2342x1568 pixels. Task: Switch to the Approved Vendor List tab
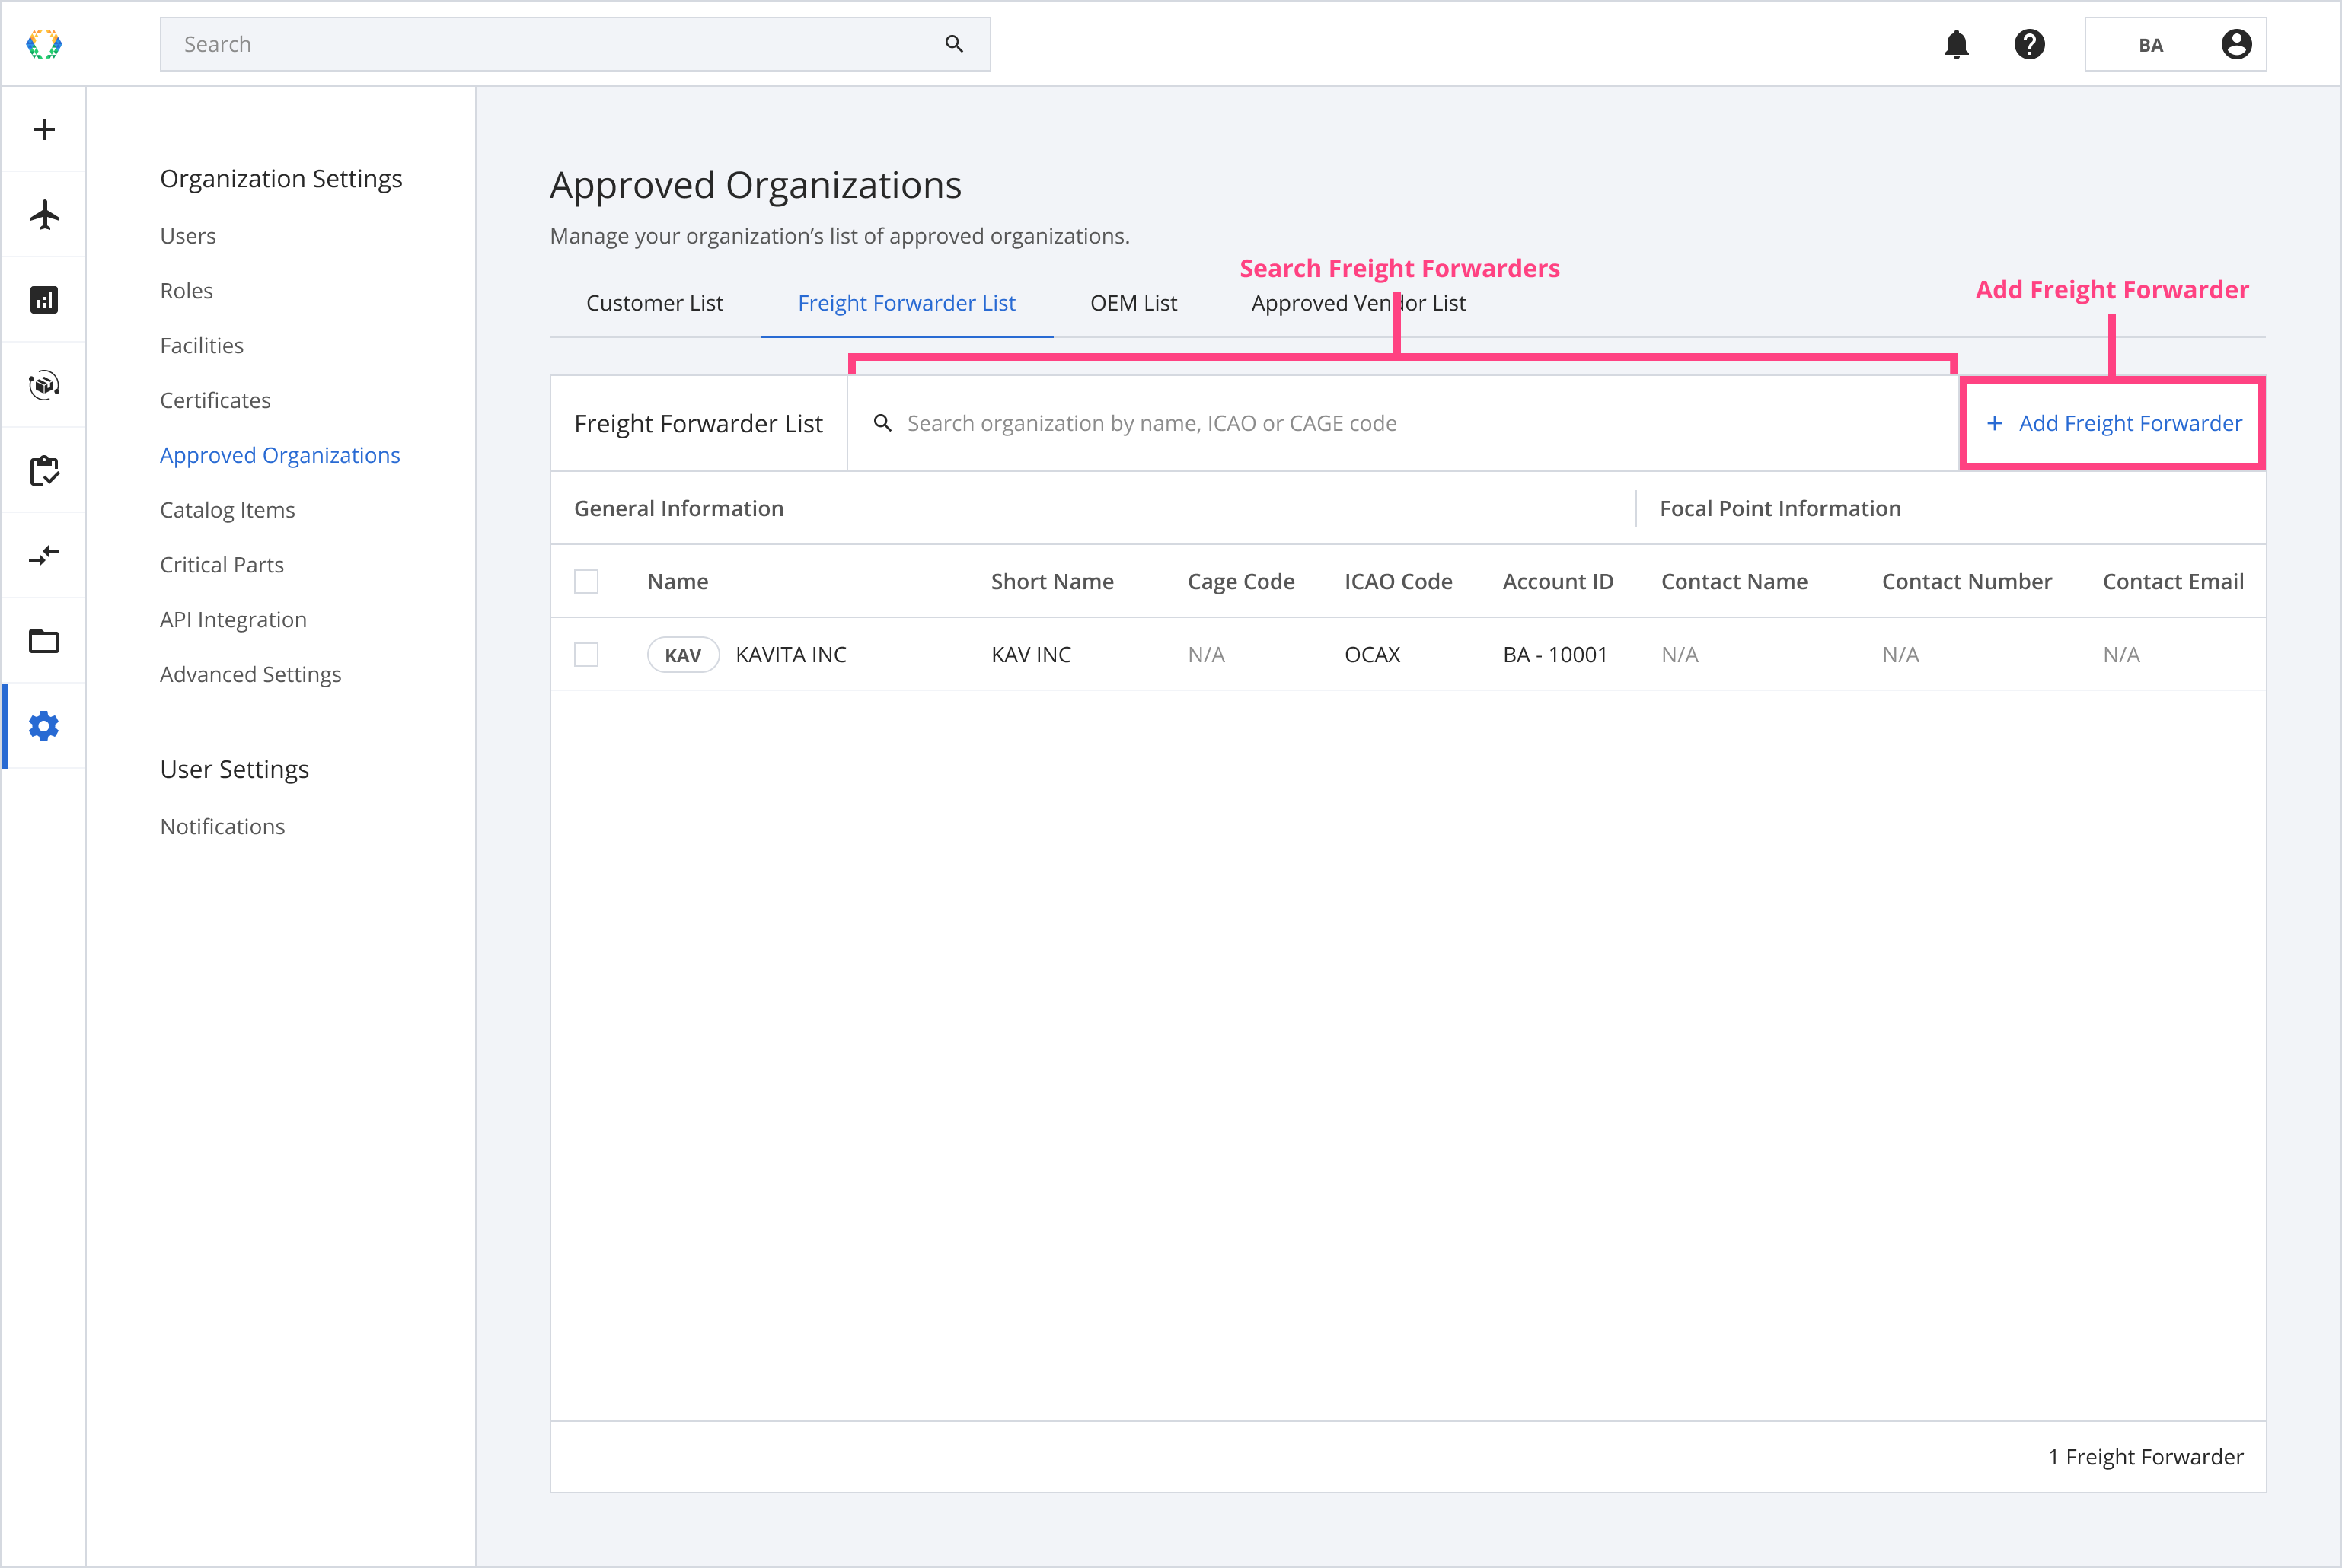click(x=1358, y=303)
